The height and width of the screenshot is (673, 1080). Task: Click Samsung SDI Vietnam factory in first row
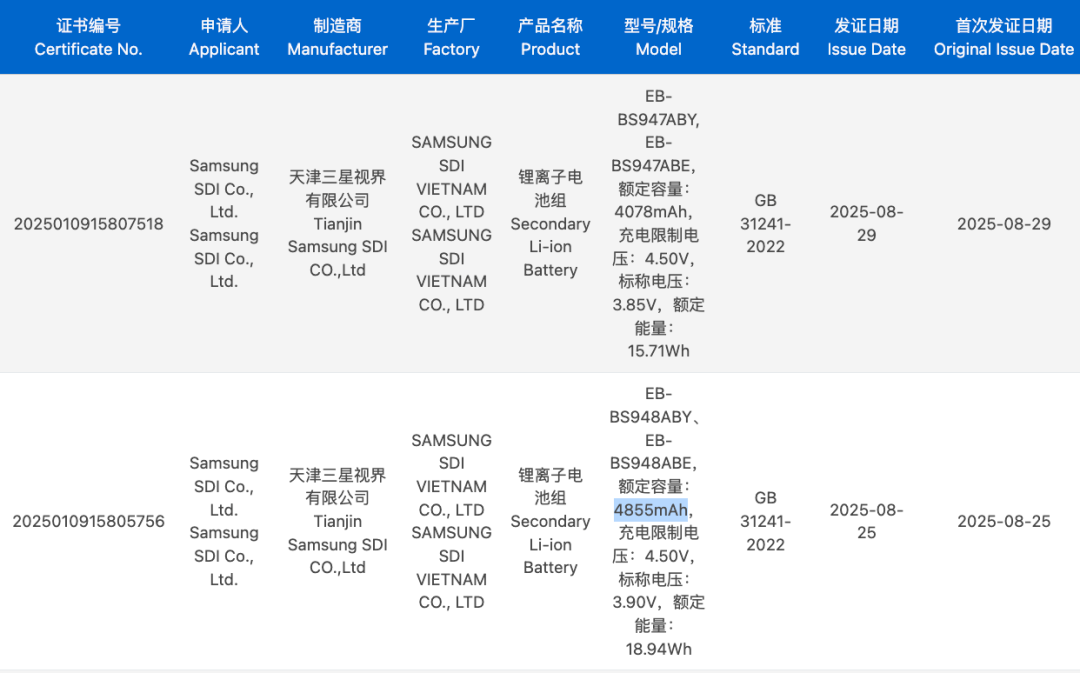point(451,224)
